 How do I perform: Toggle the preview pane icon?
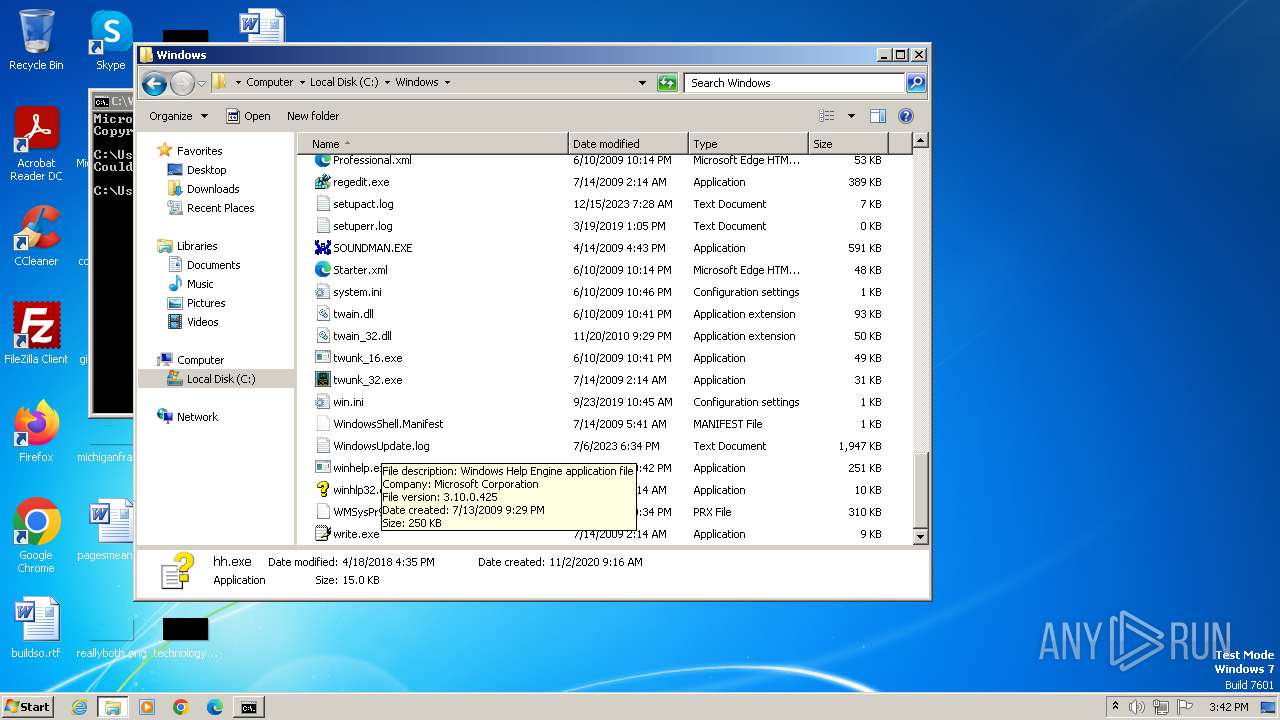[x=878, y=116]
